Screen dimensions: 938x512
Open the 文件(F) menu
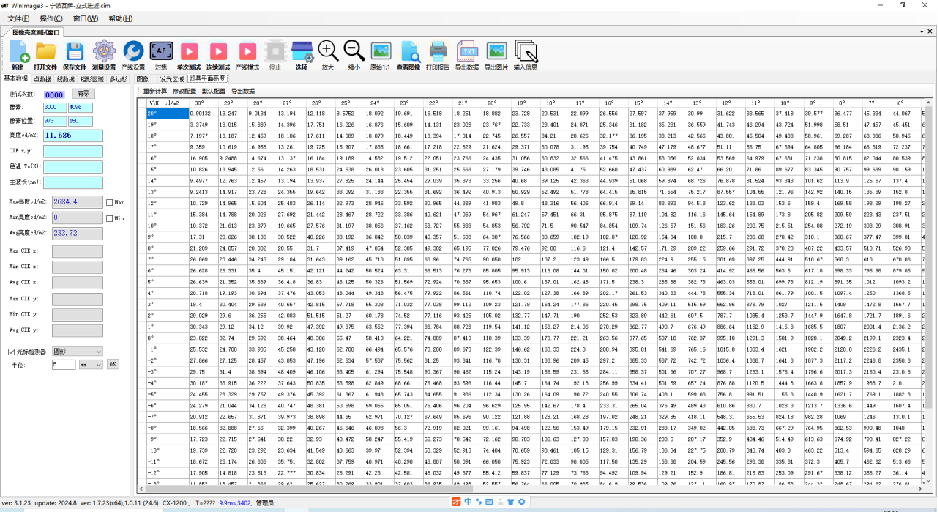18,19
